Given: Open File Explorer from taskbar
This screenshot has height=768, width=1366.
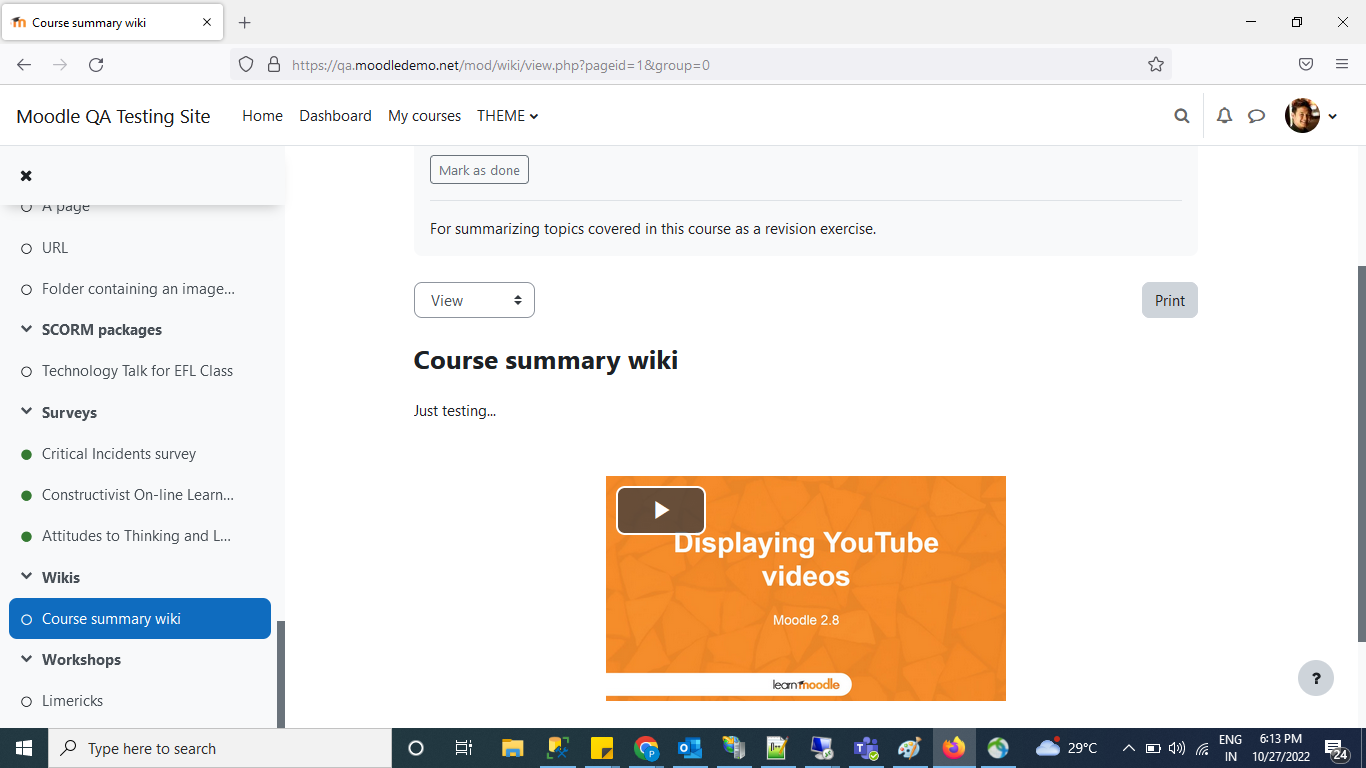Looking at the screenshot, I should [512, 748].
